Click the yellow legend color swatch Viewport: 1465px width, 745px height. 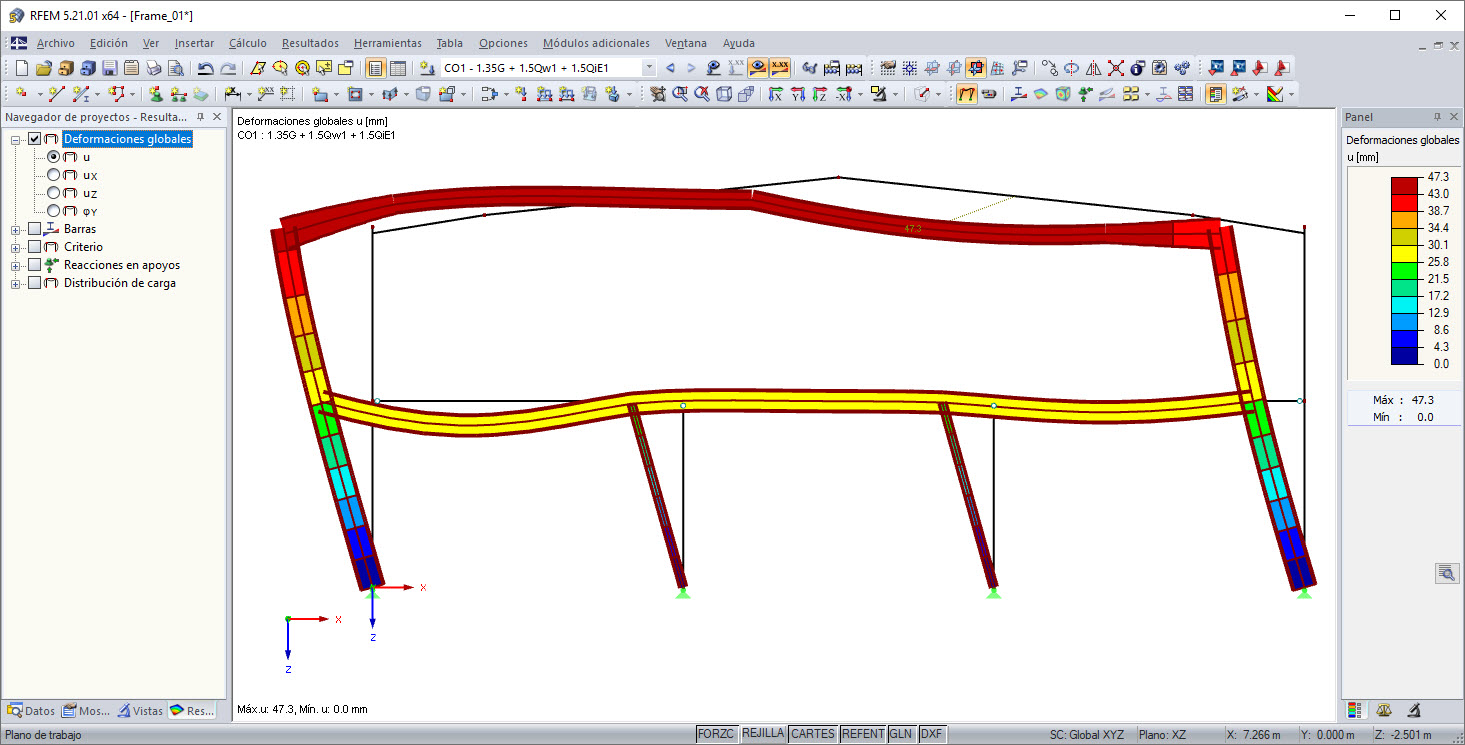[x=1405, y=252]
